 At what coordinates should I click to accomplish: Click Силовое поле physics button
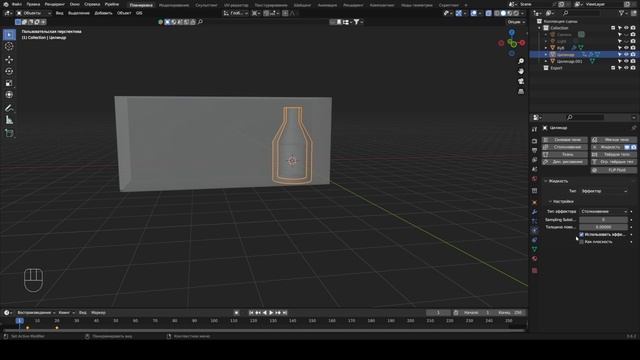pos(564,140)
